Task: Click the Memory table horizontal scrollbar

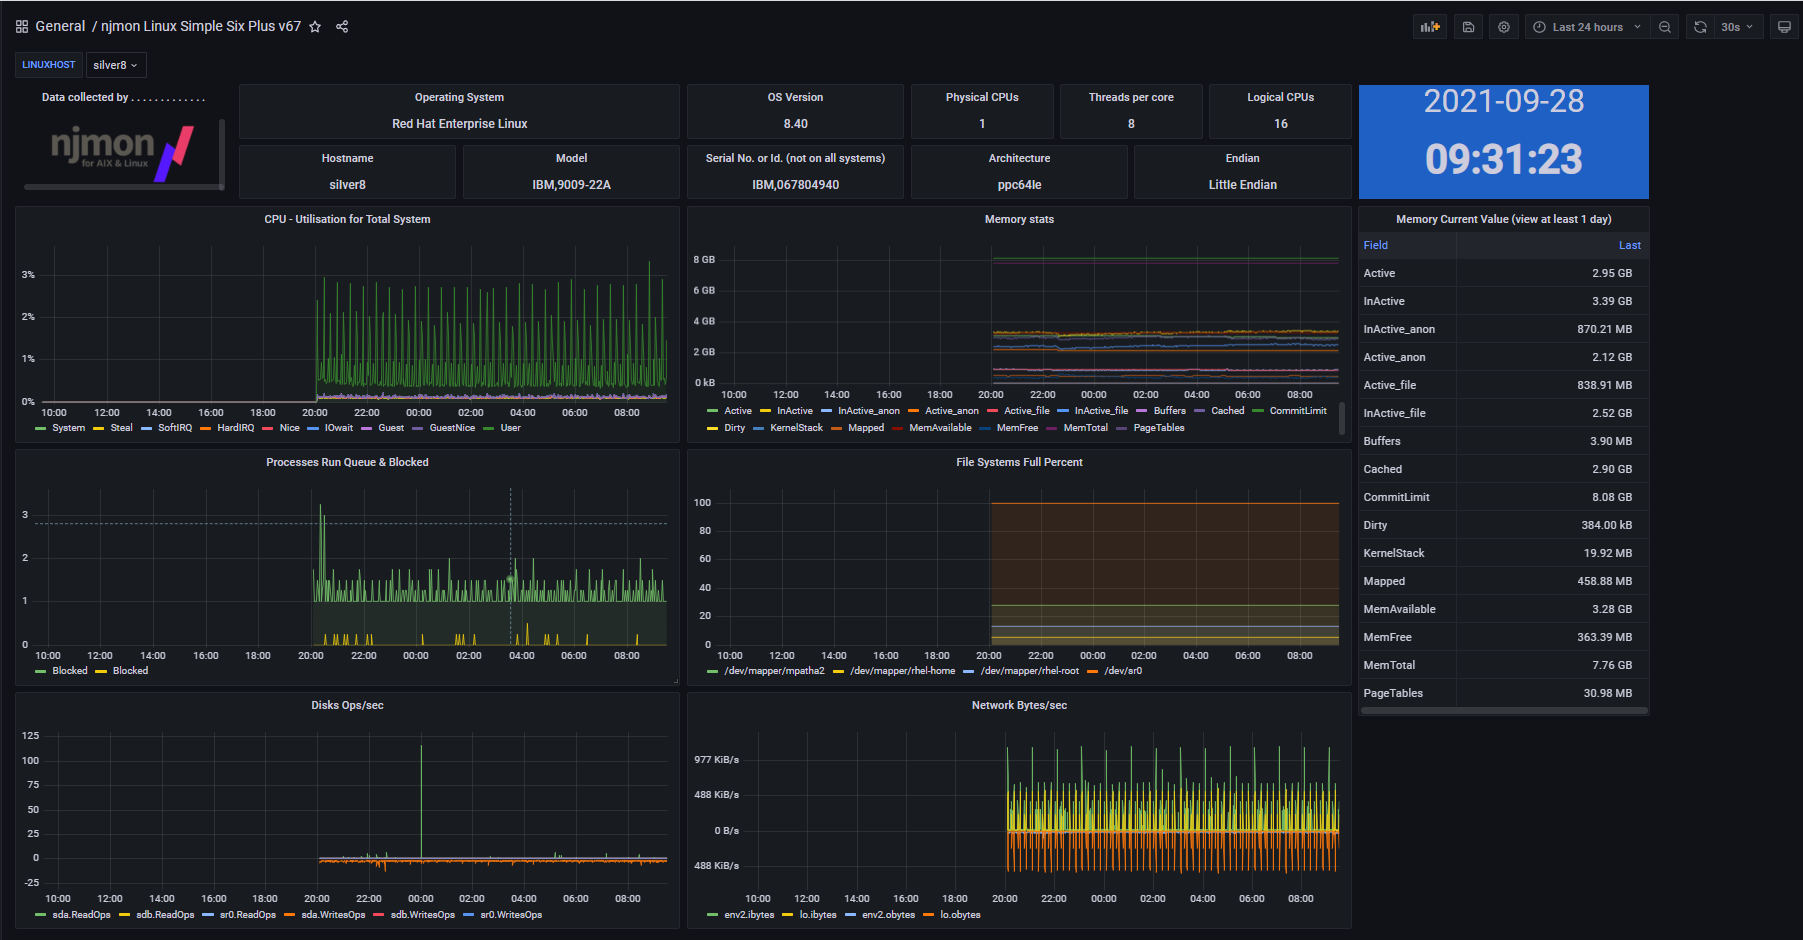Action: tap(1503, 711)
